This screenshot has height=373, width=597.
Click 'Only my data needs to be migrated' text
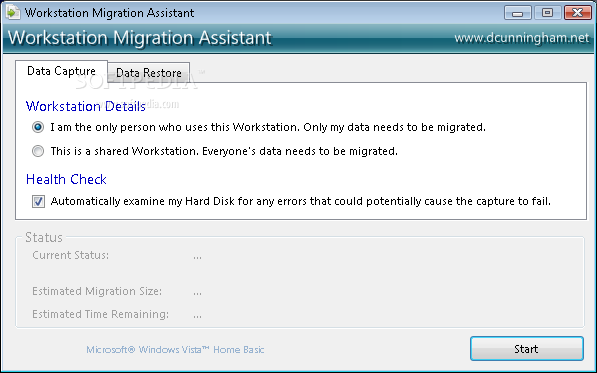pos(394,127)
